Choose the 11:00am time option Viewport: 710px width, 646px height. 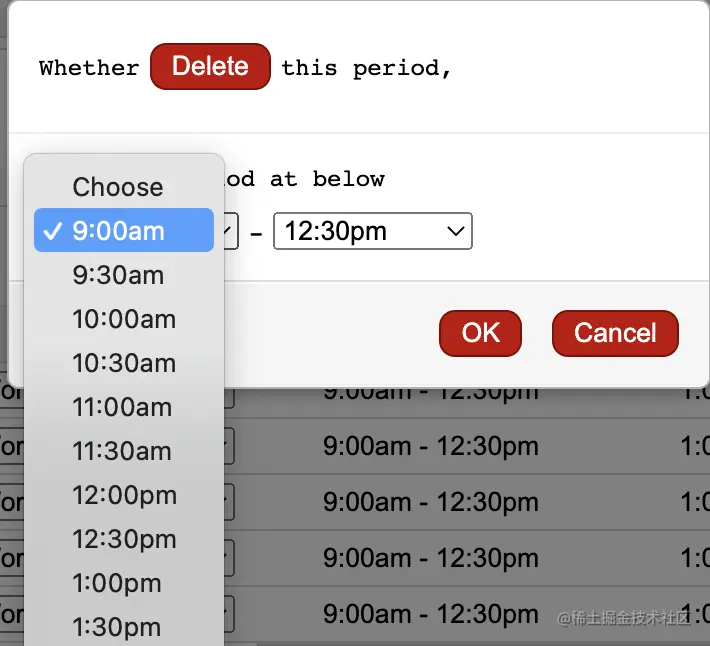pyautogui.click(x=122, y=407)
